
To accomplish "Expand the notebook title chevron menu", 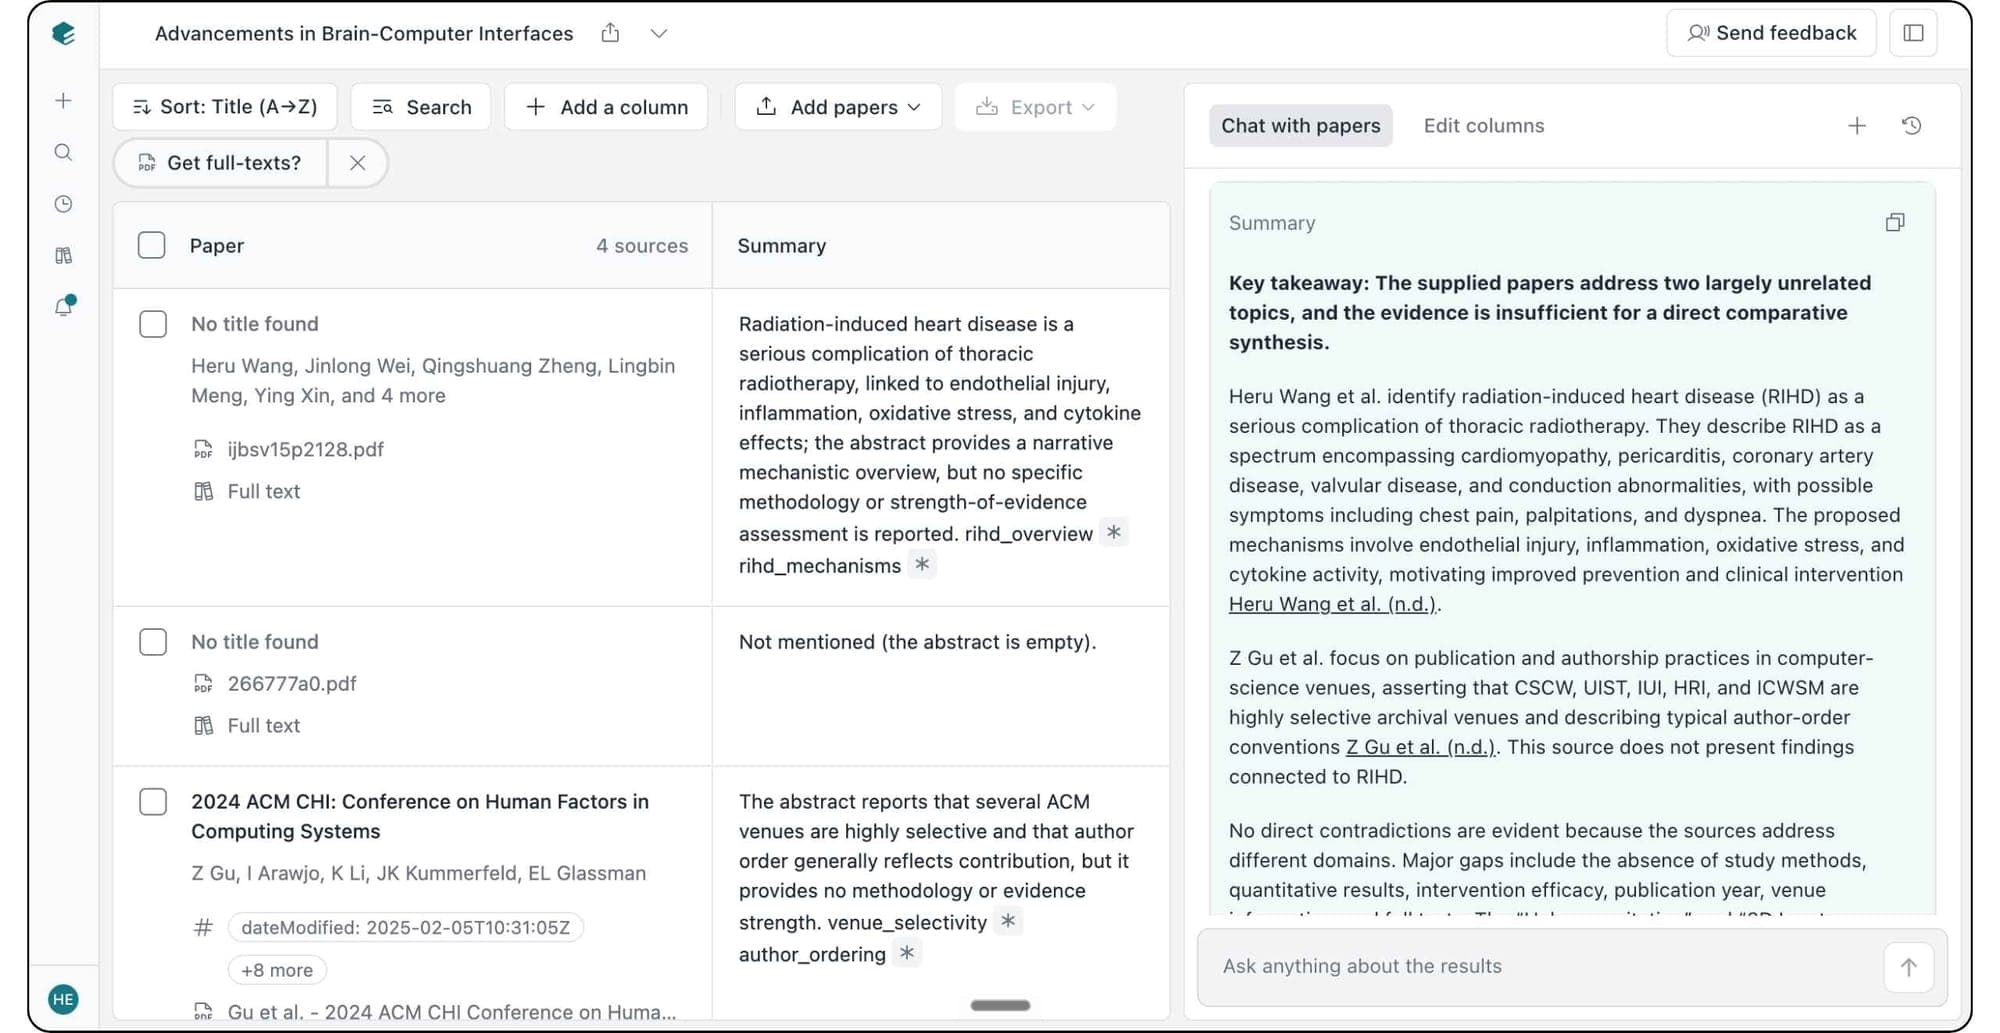I will coord(658,33).
